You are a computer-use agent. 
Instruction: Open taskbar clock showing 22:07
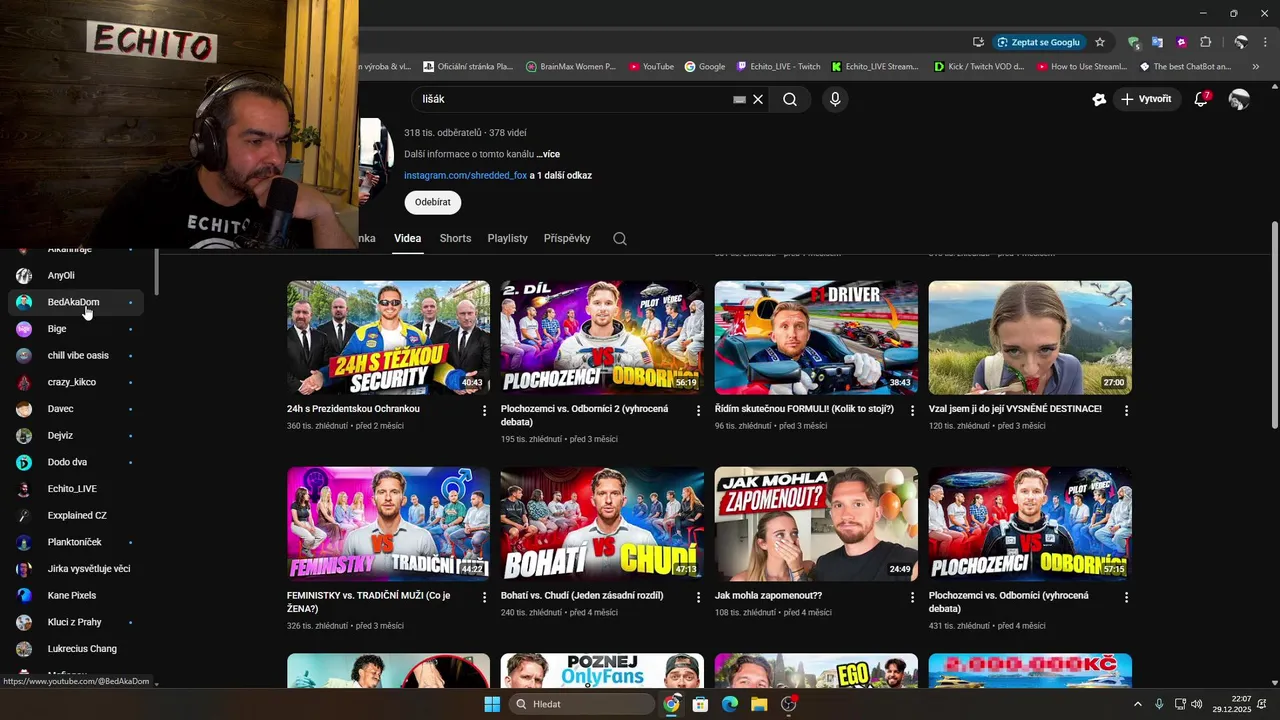point(1232,704)
